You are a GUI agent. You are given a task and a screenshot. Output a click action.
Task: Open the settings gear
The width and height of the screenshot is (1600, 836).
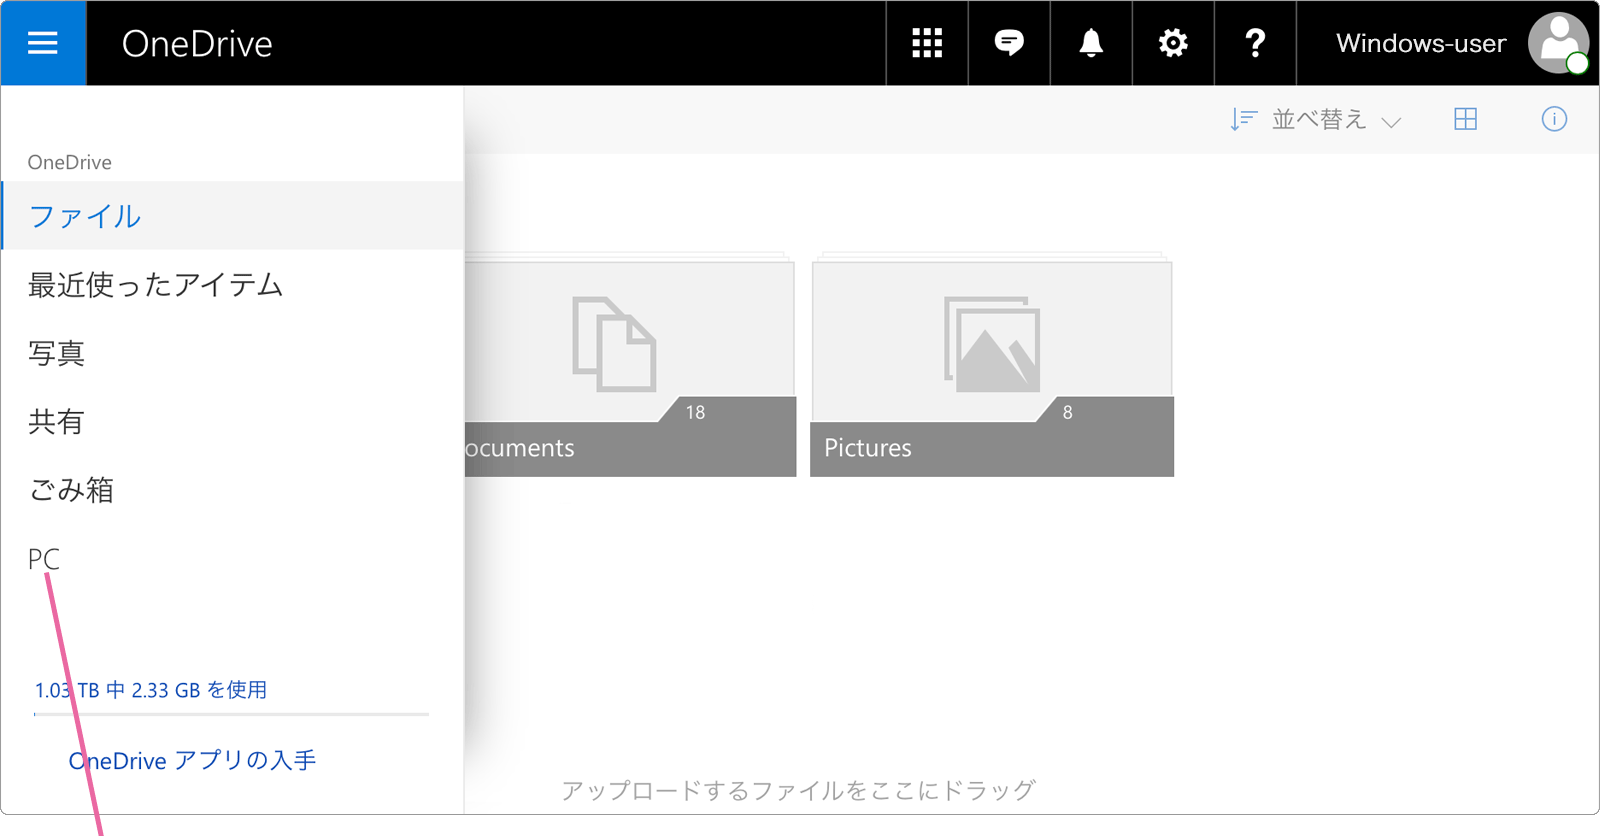(x=1173, y=43)
